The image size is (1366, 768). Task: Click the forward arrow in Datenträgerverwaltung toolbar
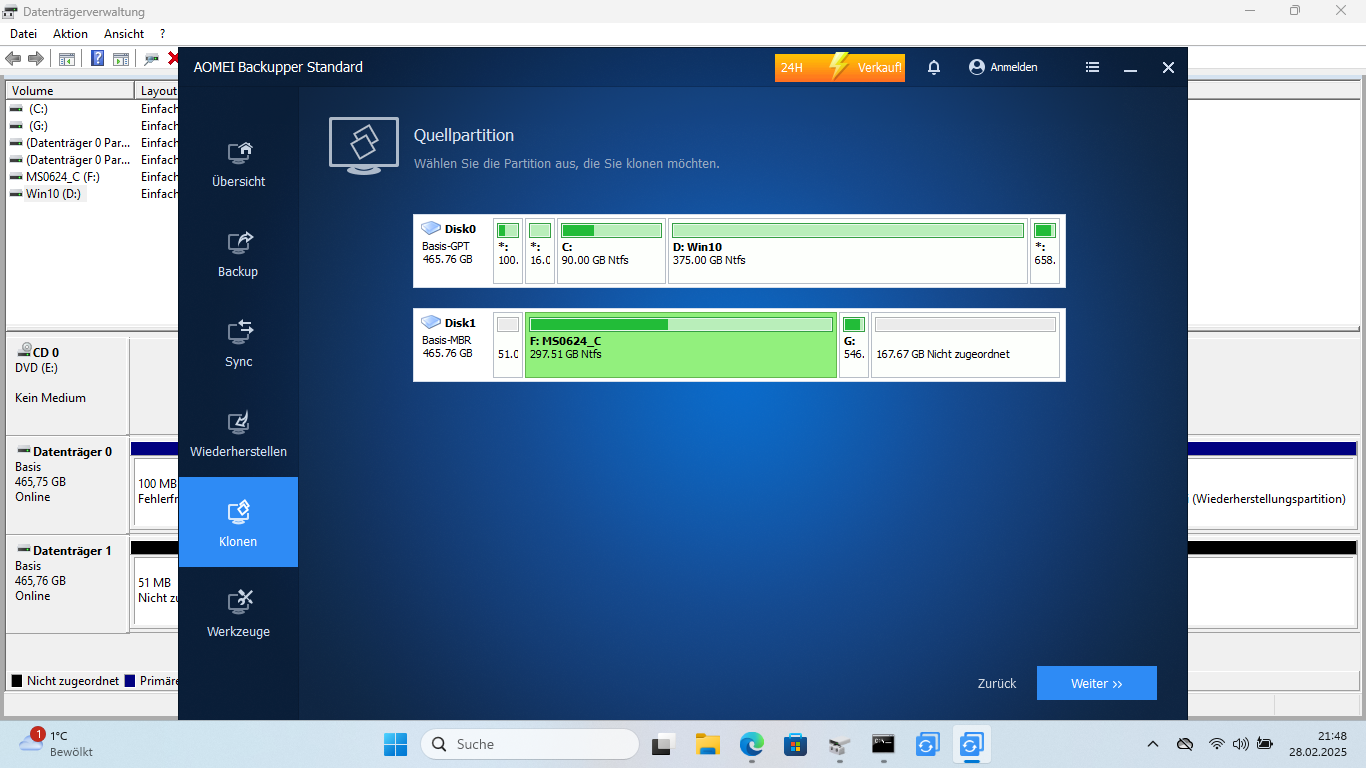click(36, 59)
